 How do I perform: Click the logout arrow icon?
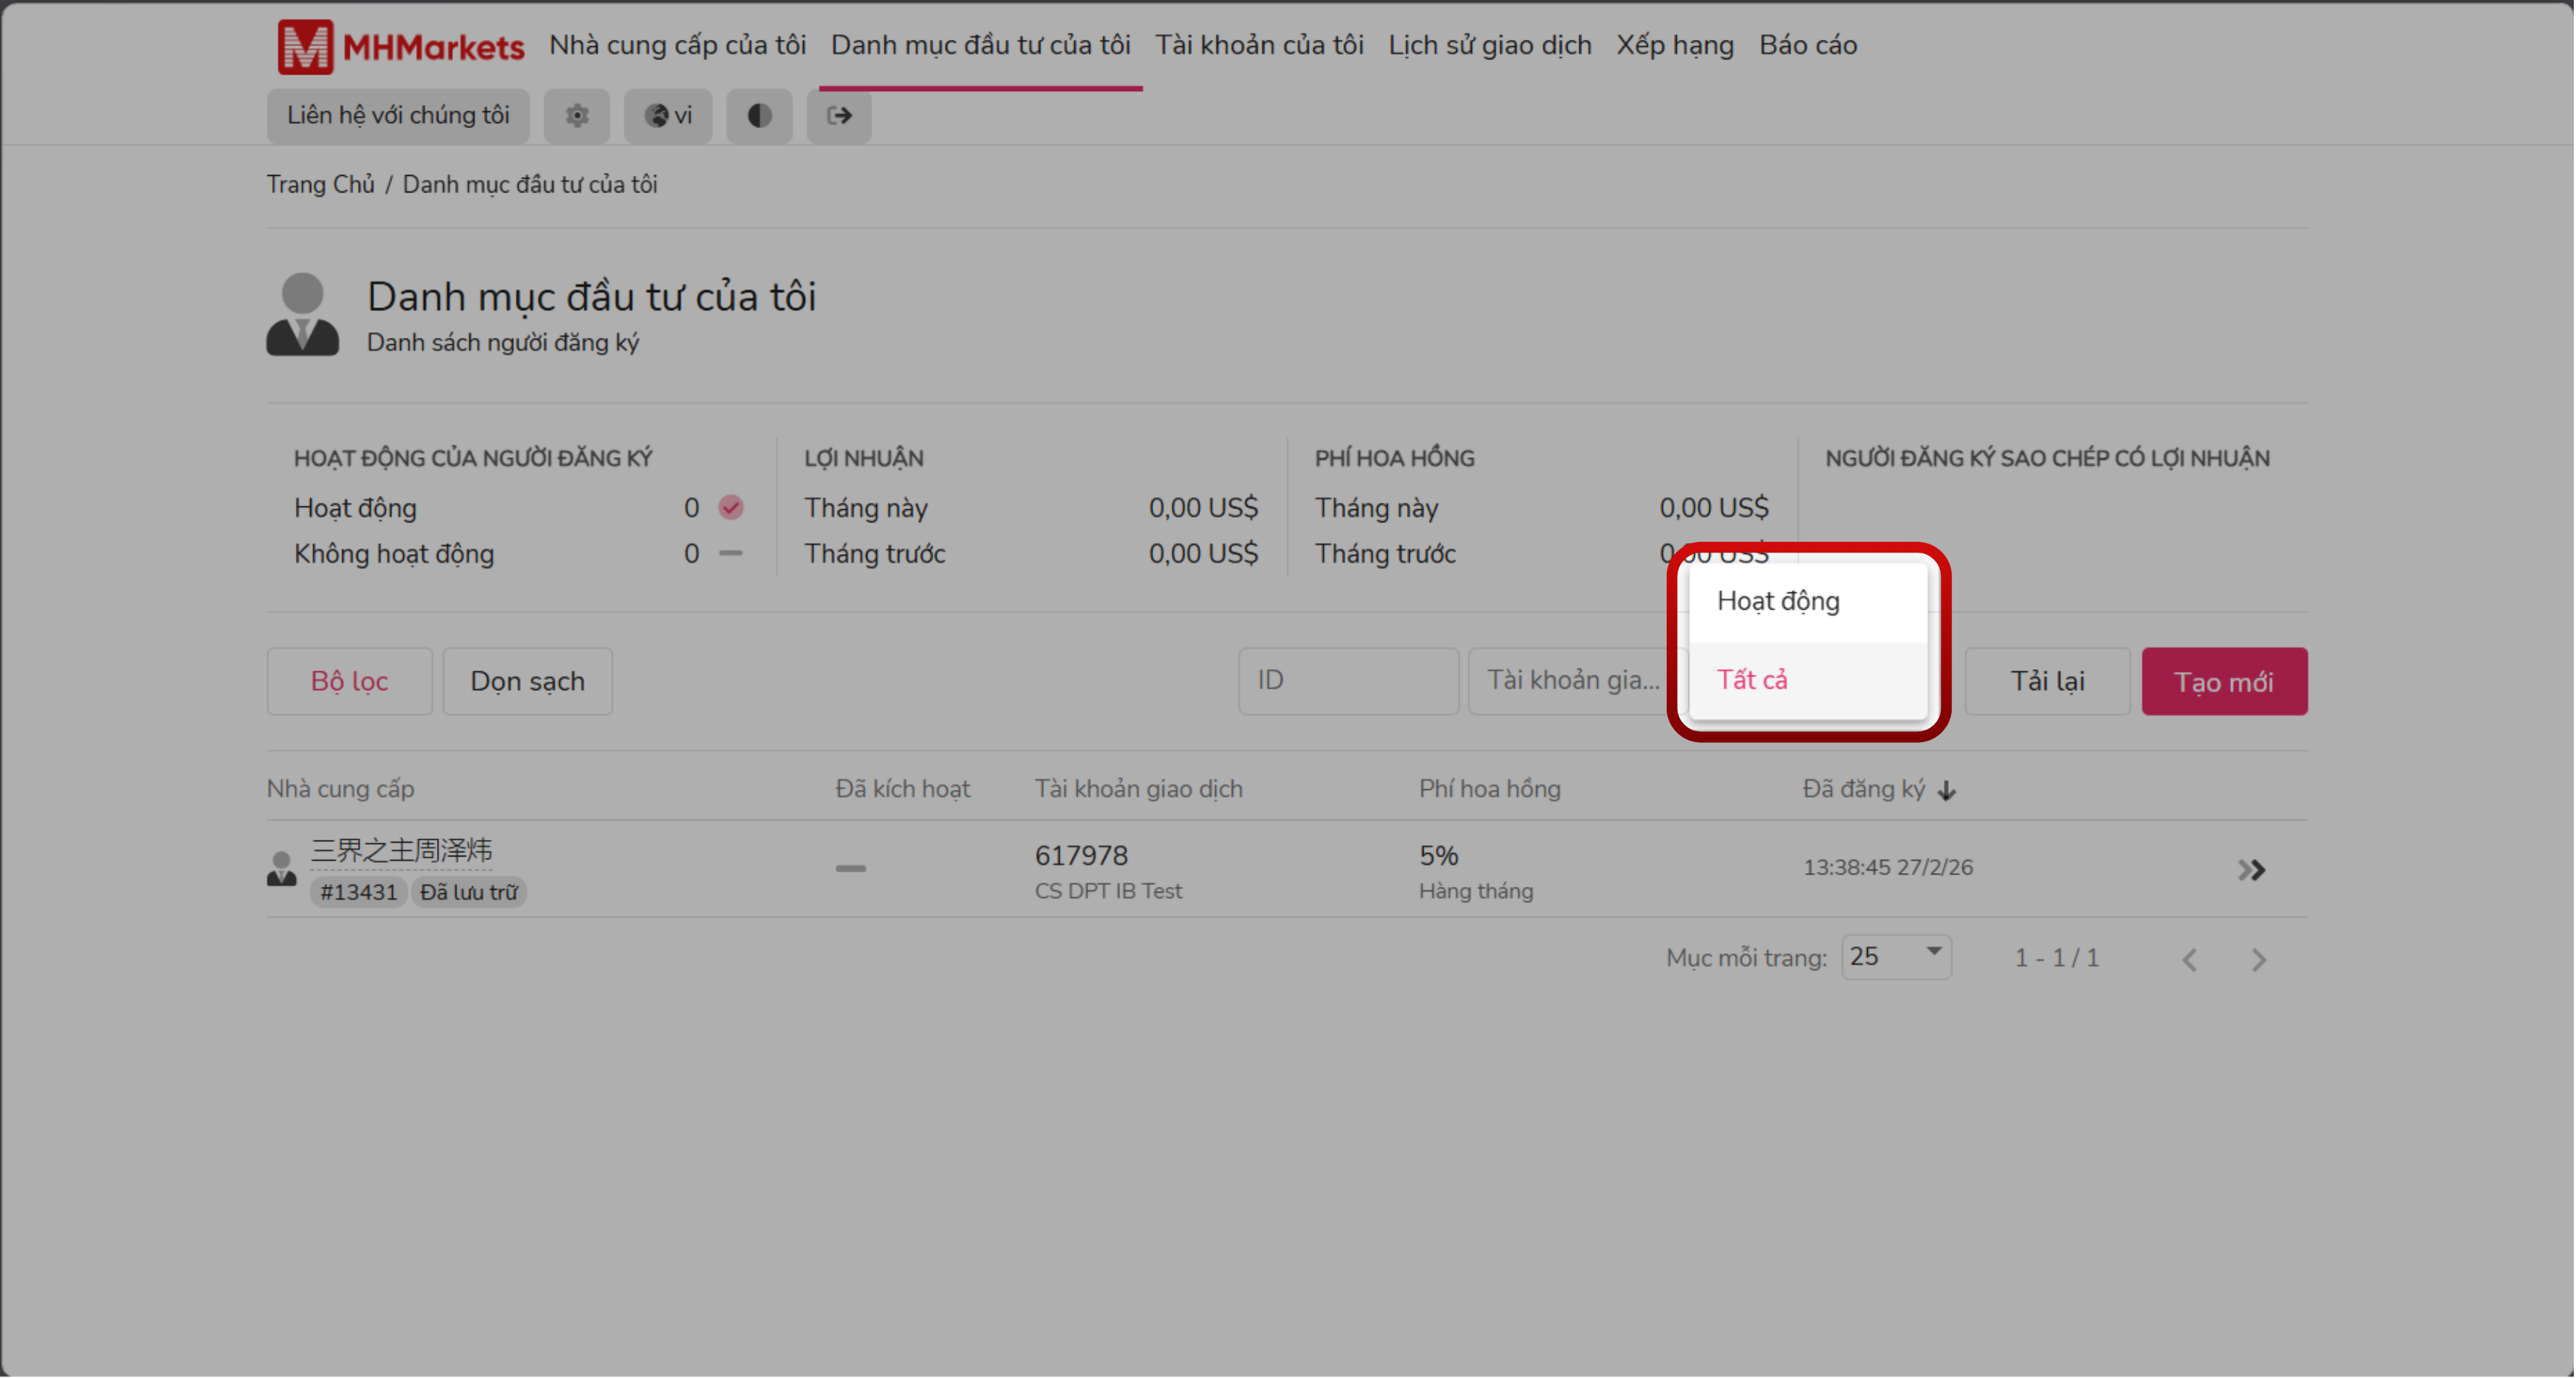point(839,116)
